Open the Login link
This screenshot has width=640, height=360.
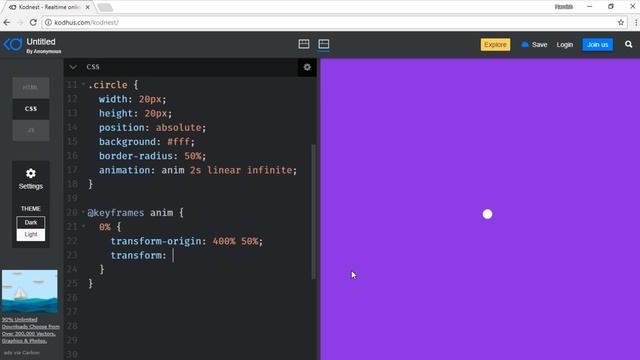point(564,44)
